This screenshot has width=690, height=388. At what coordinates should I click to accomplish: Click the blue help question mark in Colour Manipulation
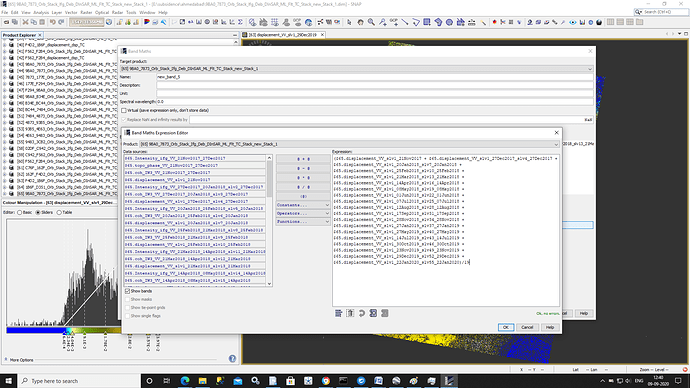(x=232, y=359)
